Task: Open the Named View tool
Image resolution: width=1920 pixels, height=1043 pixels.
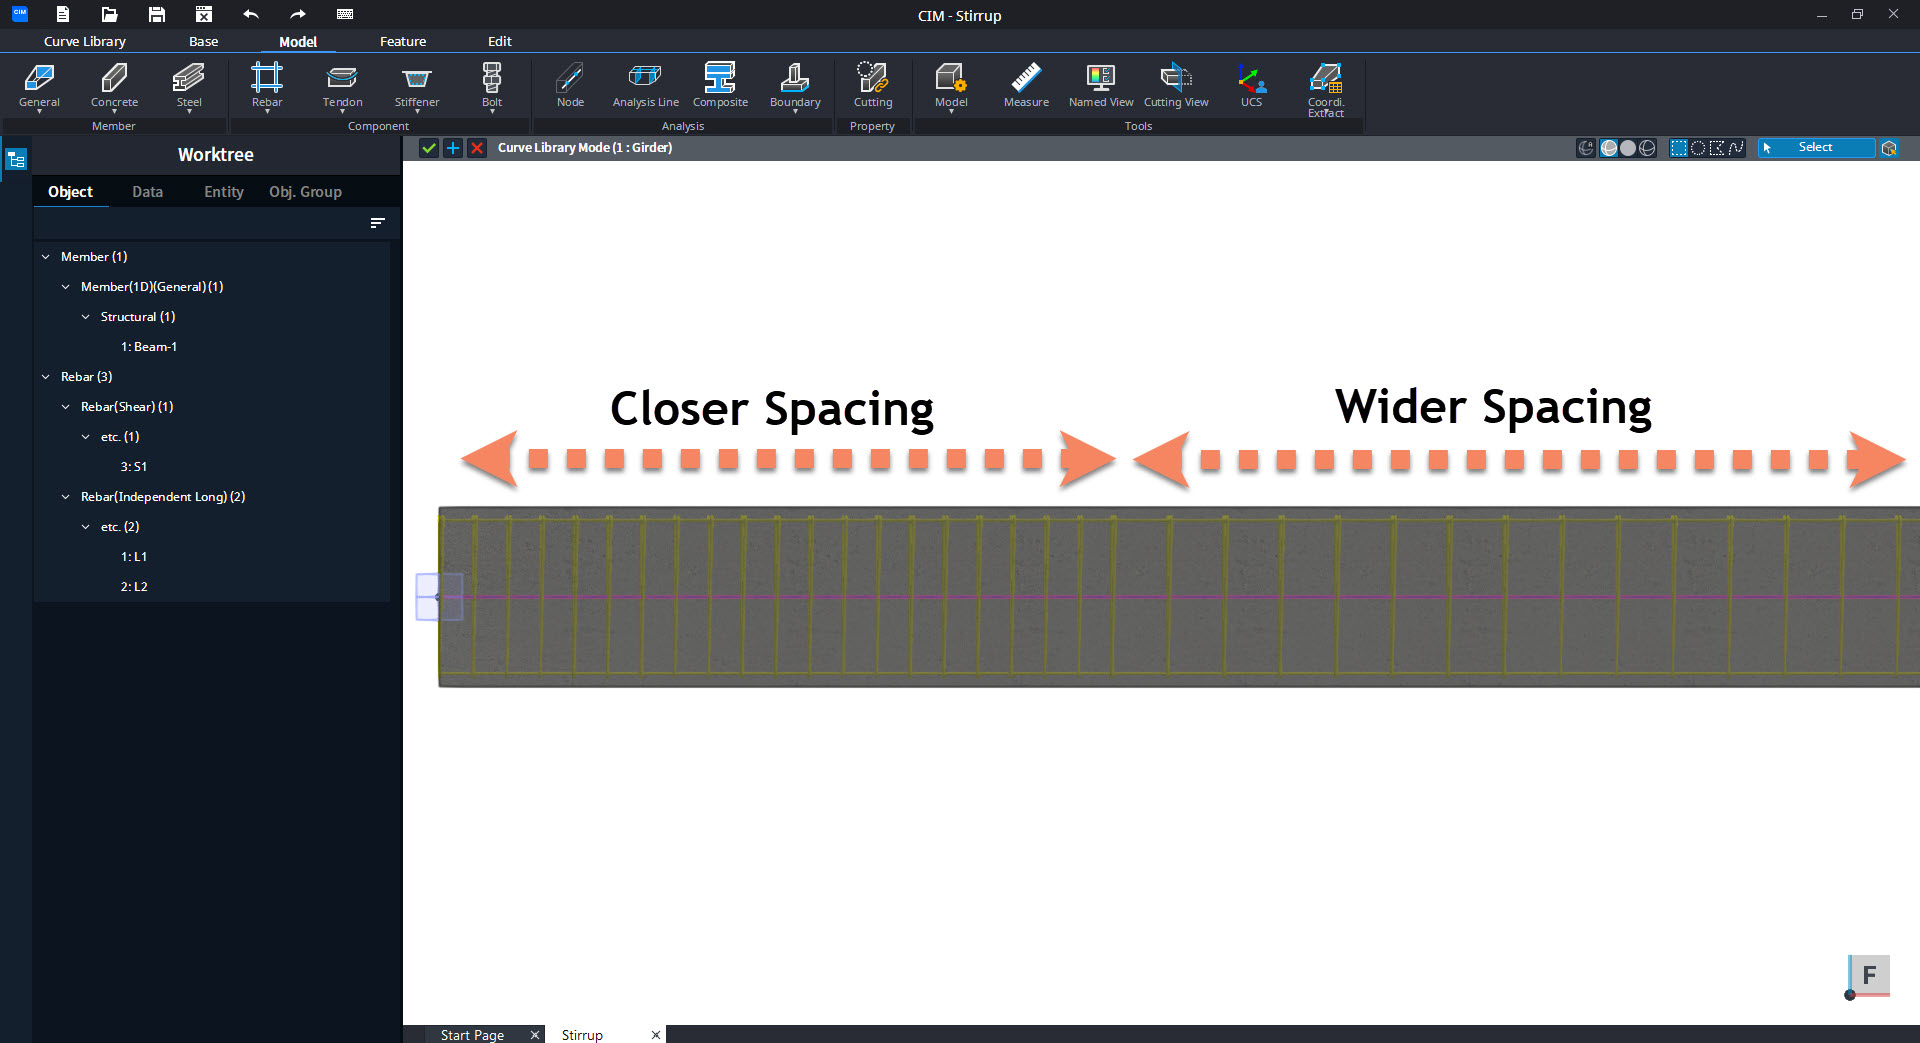Action: [1101, 86]
